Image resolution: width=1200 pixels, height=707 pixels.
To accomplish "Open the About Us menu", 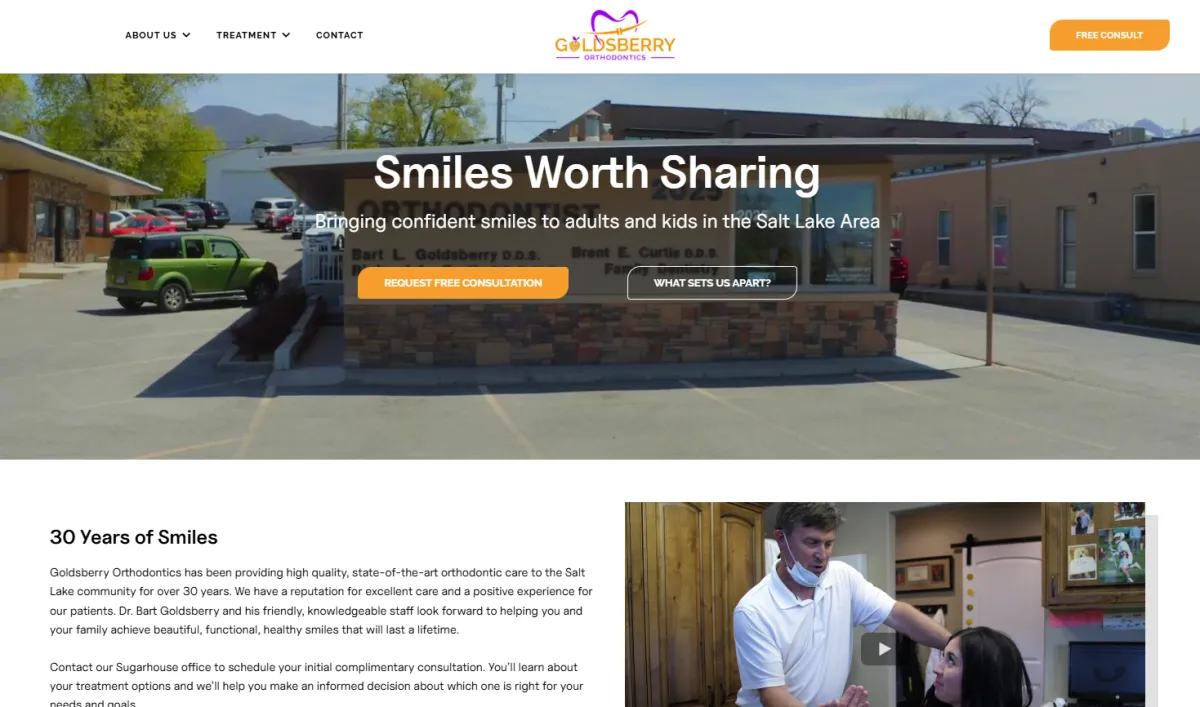I will 158,35.
